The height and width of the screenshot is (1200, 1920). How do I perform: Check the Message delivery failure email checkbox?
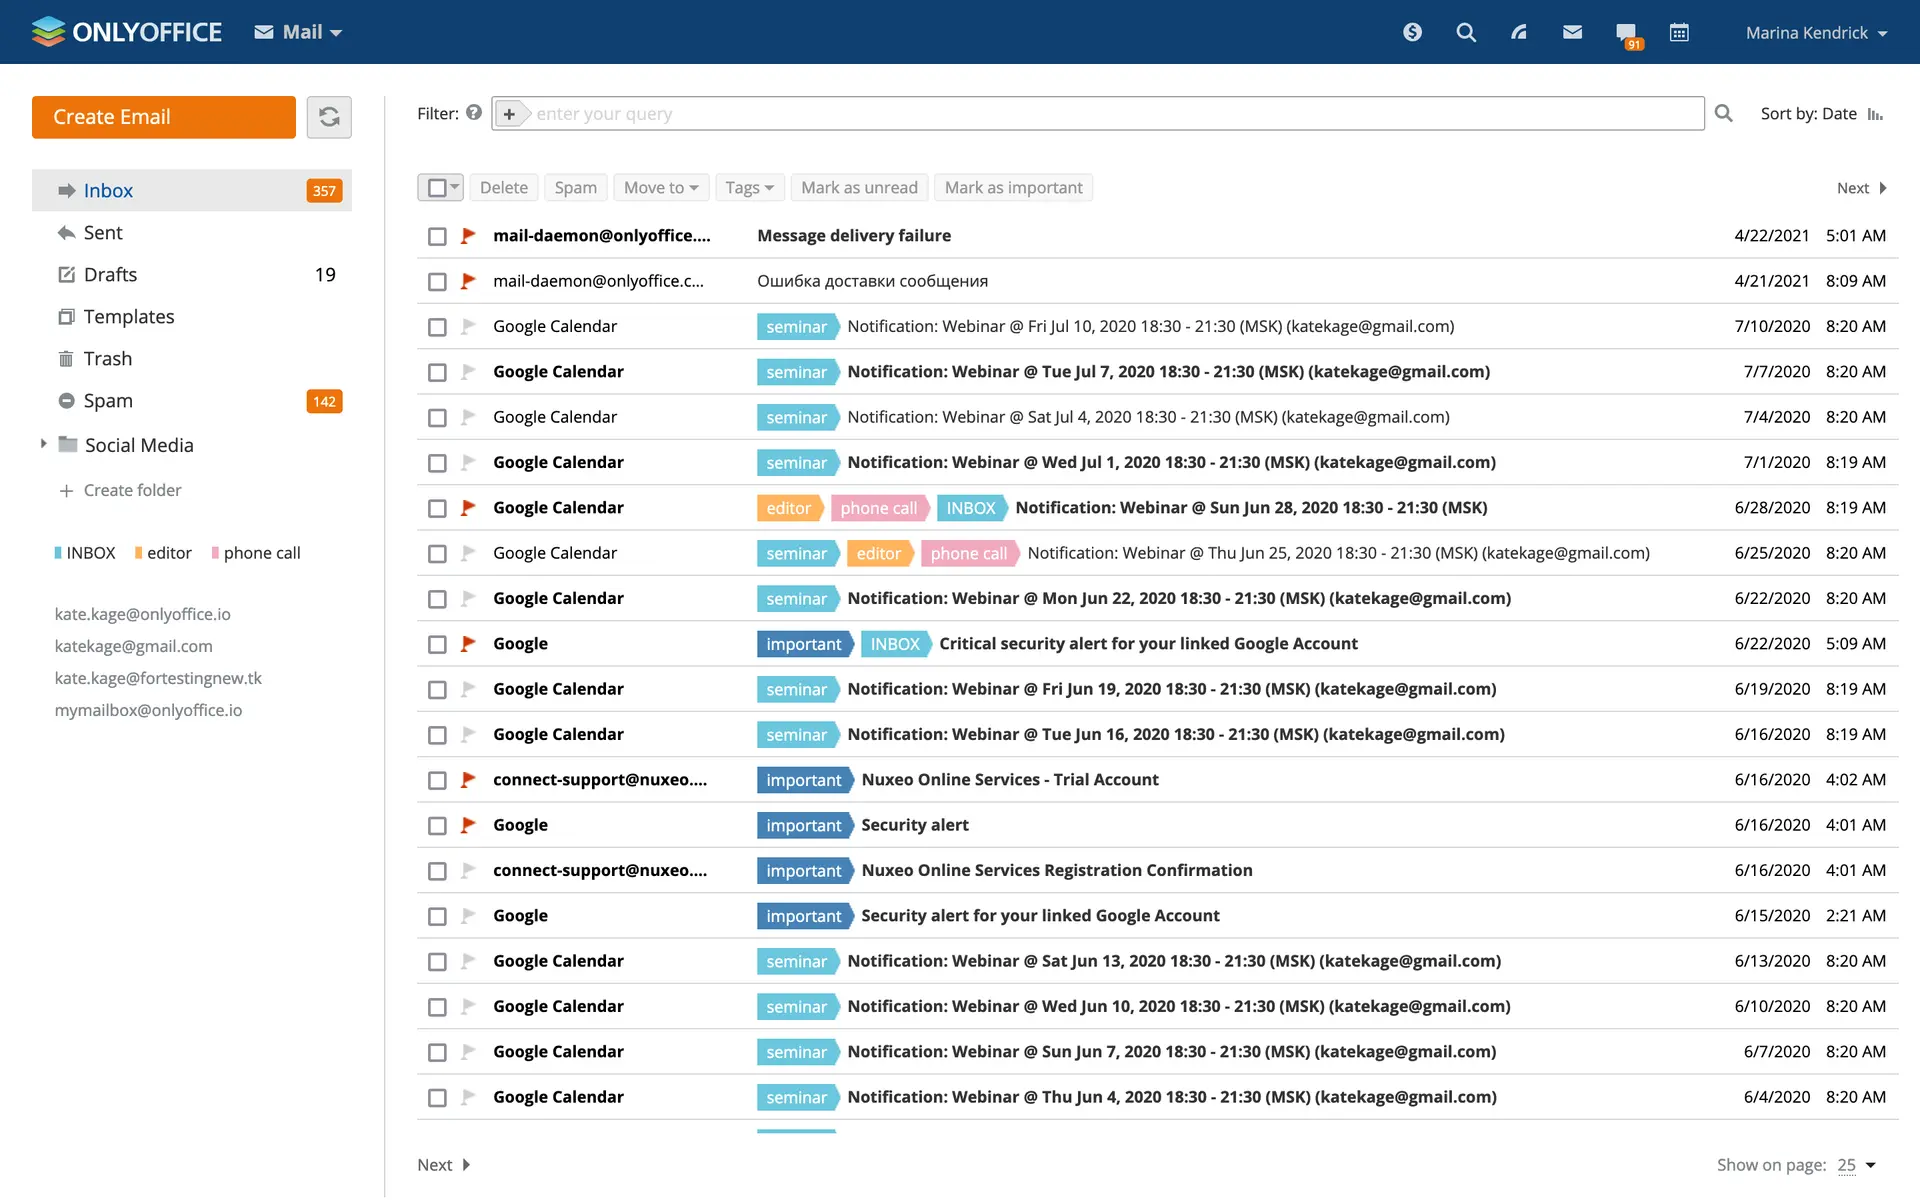(437, 236)
